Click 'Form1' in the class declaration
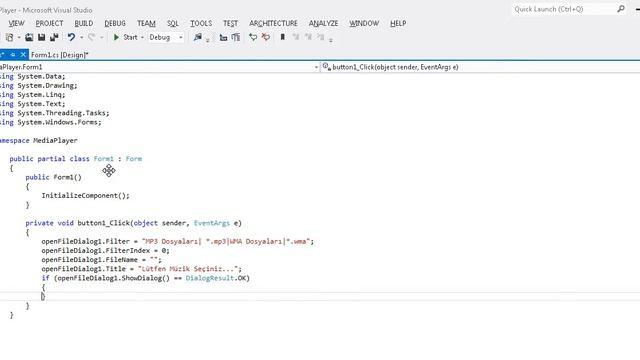The height and width of the screenshot is (360, 640). [104, 159]
